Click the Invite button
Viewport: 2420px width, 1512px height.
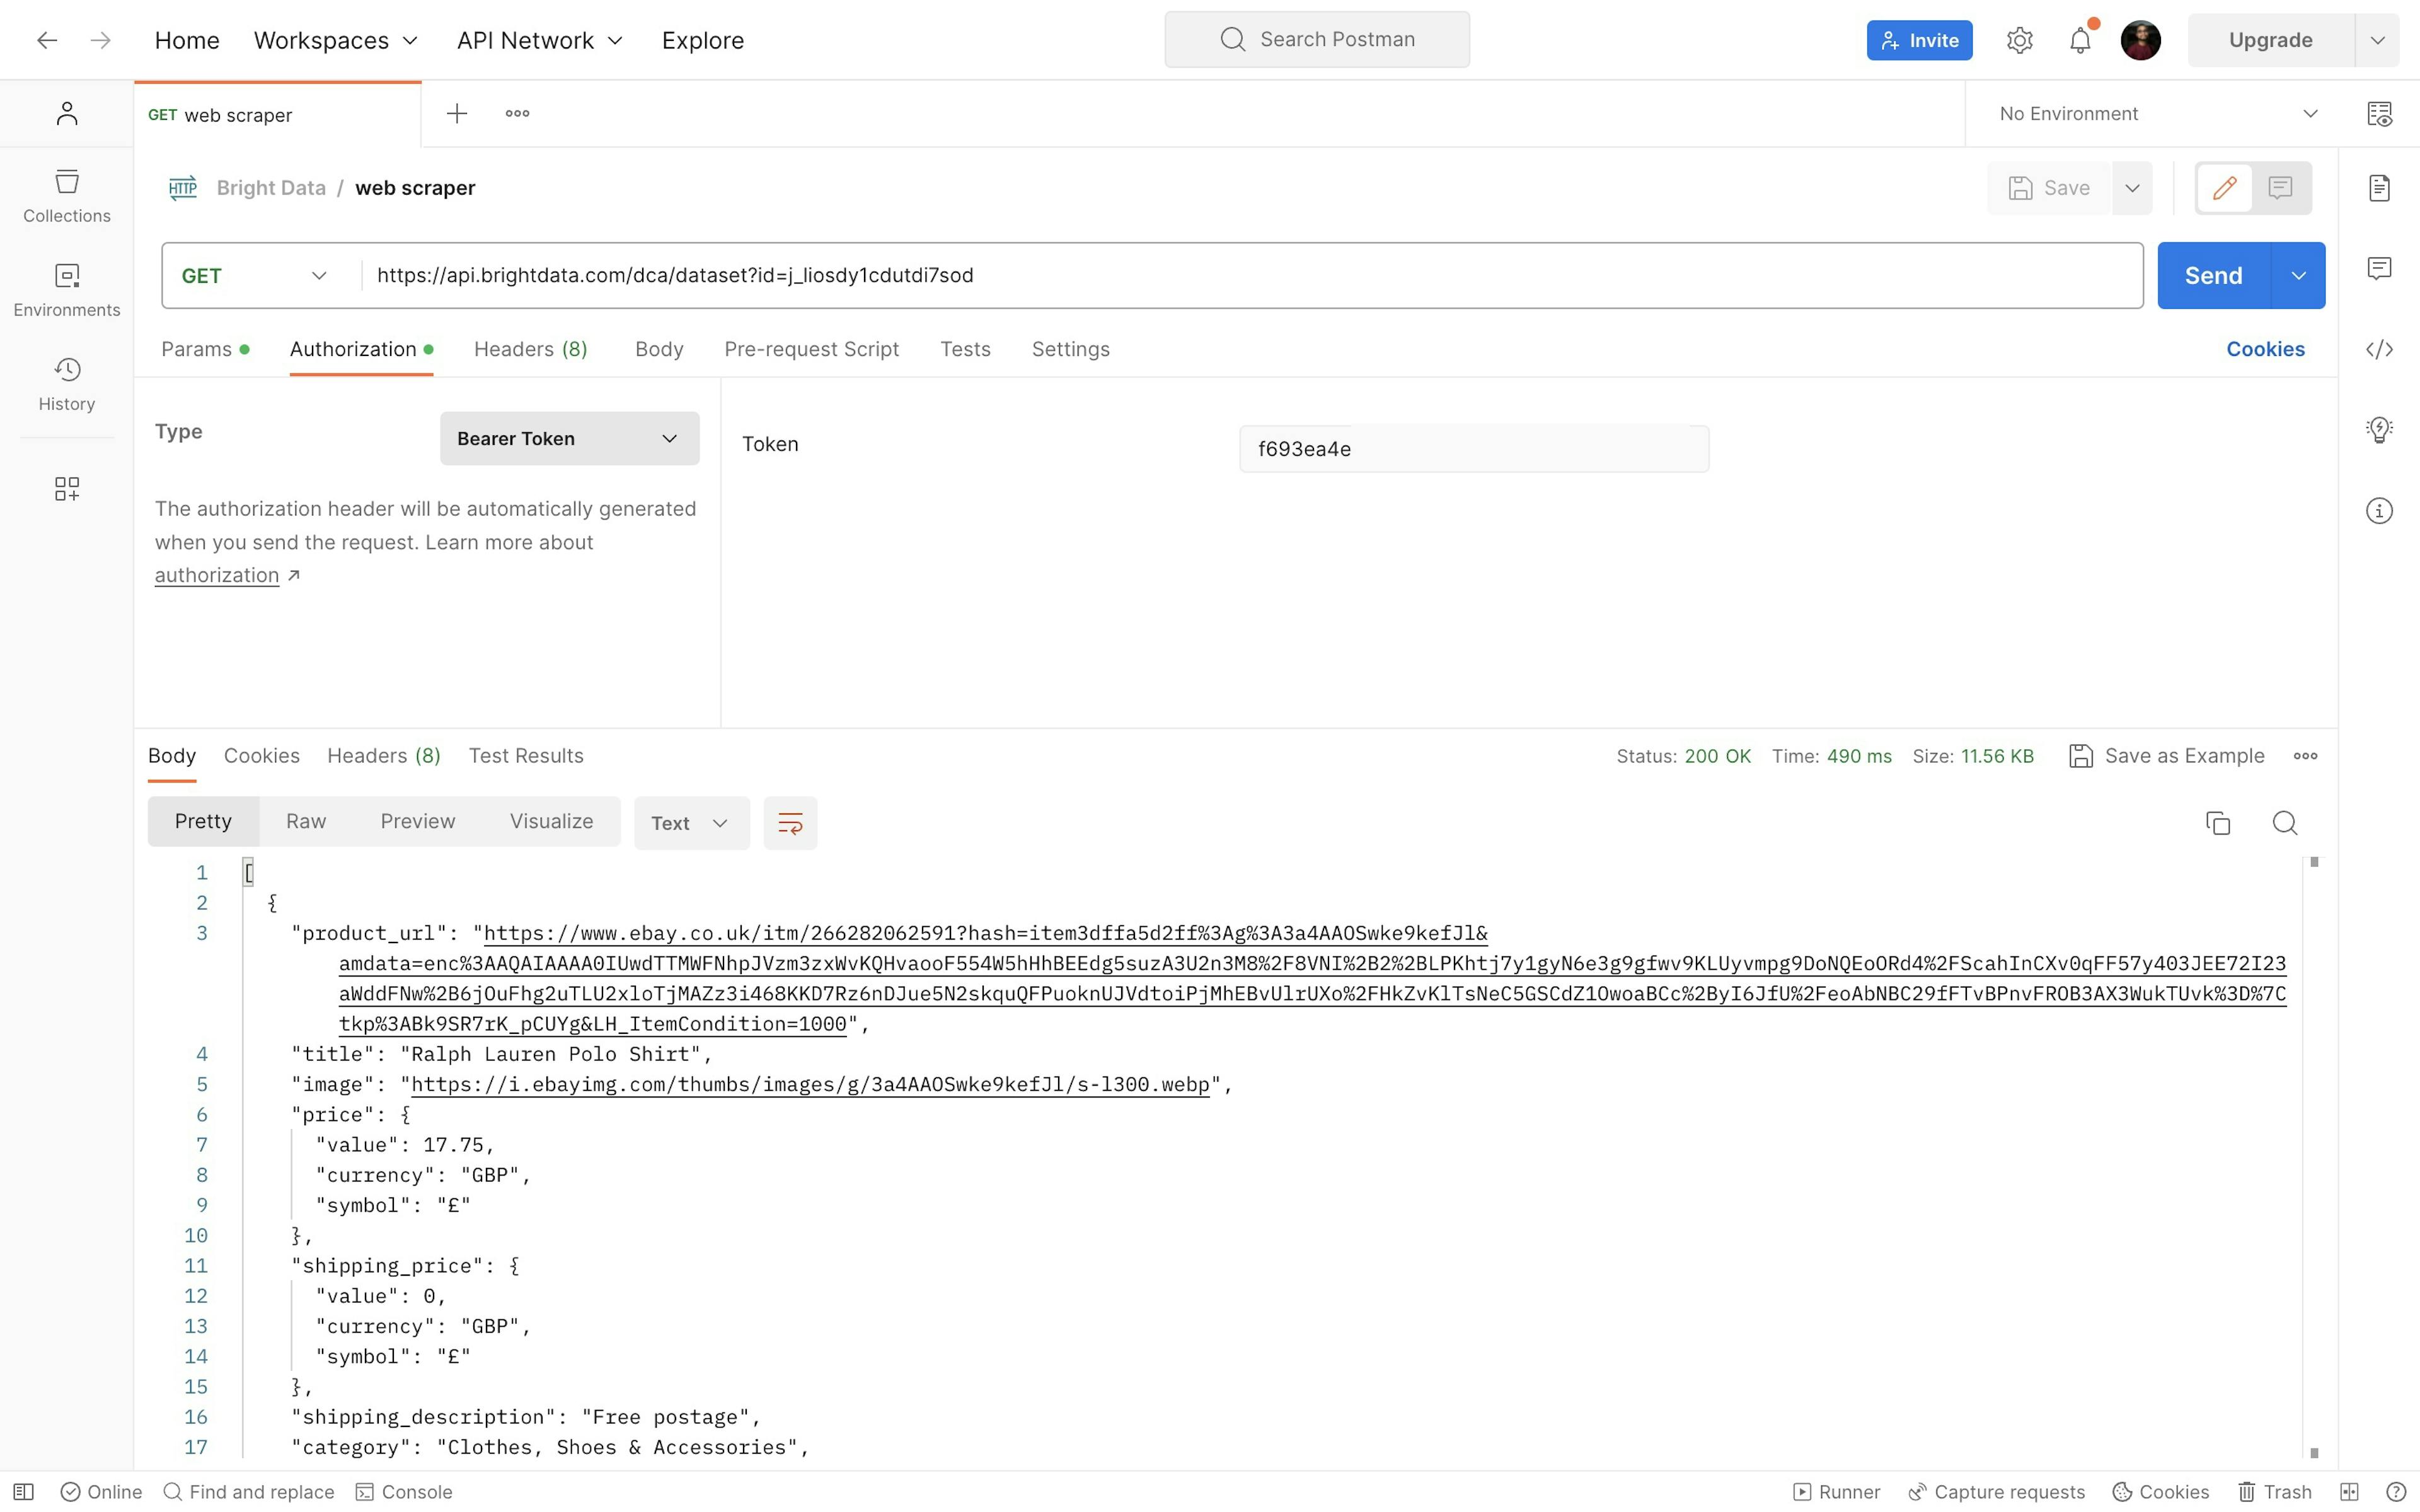[1919, 40]
